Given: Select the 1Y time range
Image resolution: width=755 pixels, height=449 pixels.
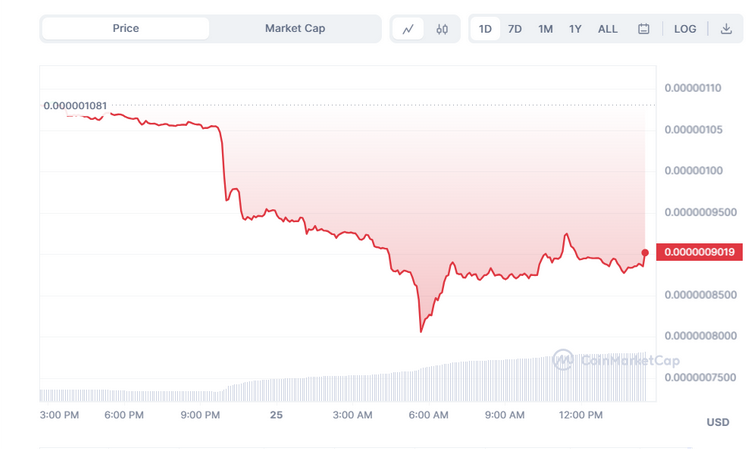Looking at the screenshot, I should (x=575, y=29).
